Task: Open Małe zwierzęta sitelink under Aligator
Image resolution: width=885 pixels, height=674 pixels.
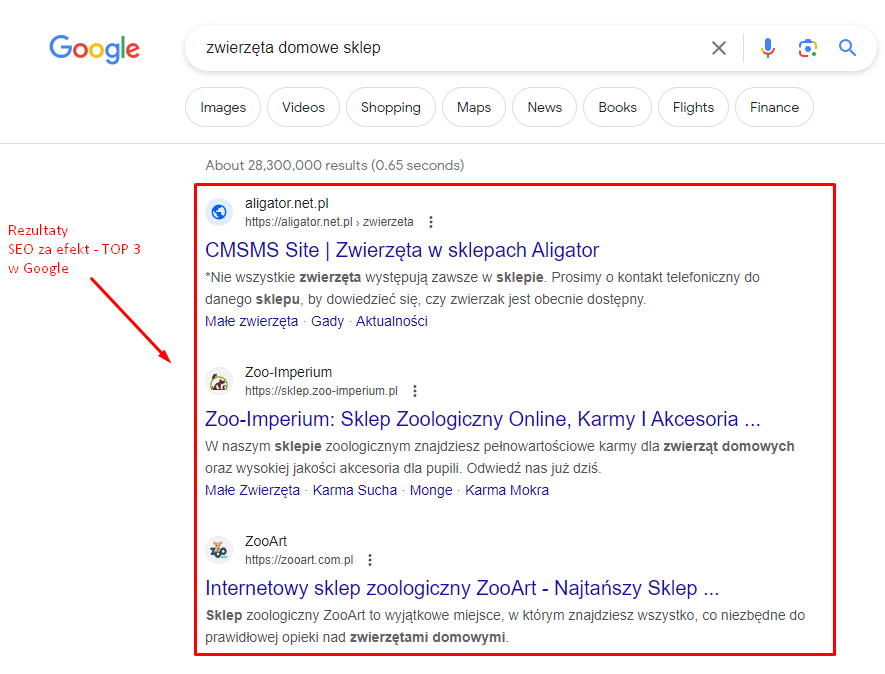Action: pyautogui.click(x=251, y=321)
